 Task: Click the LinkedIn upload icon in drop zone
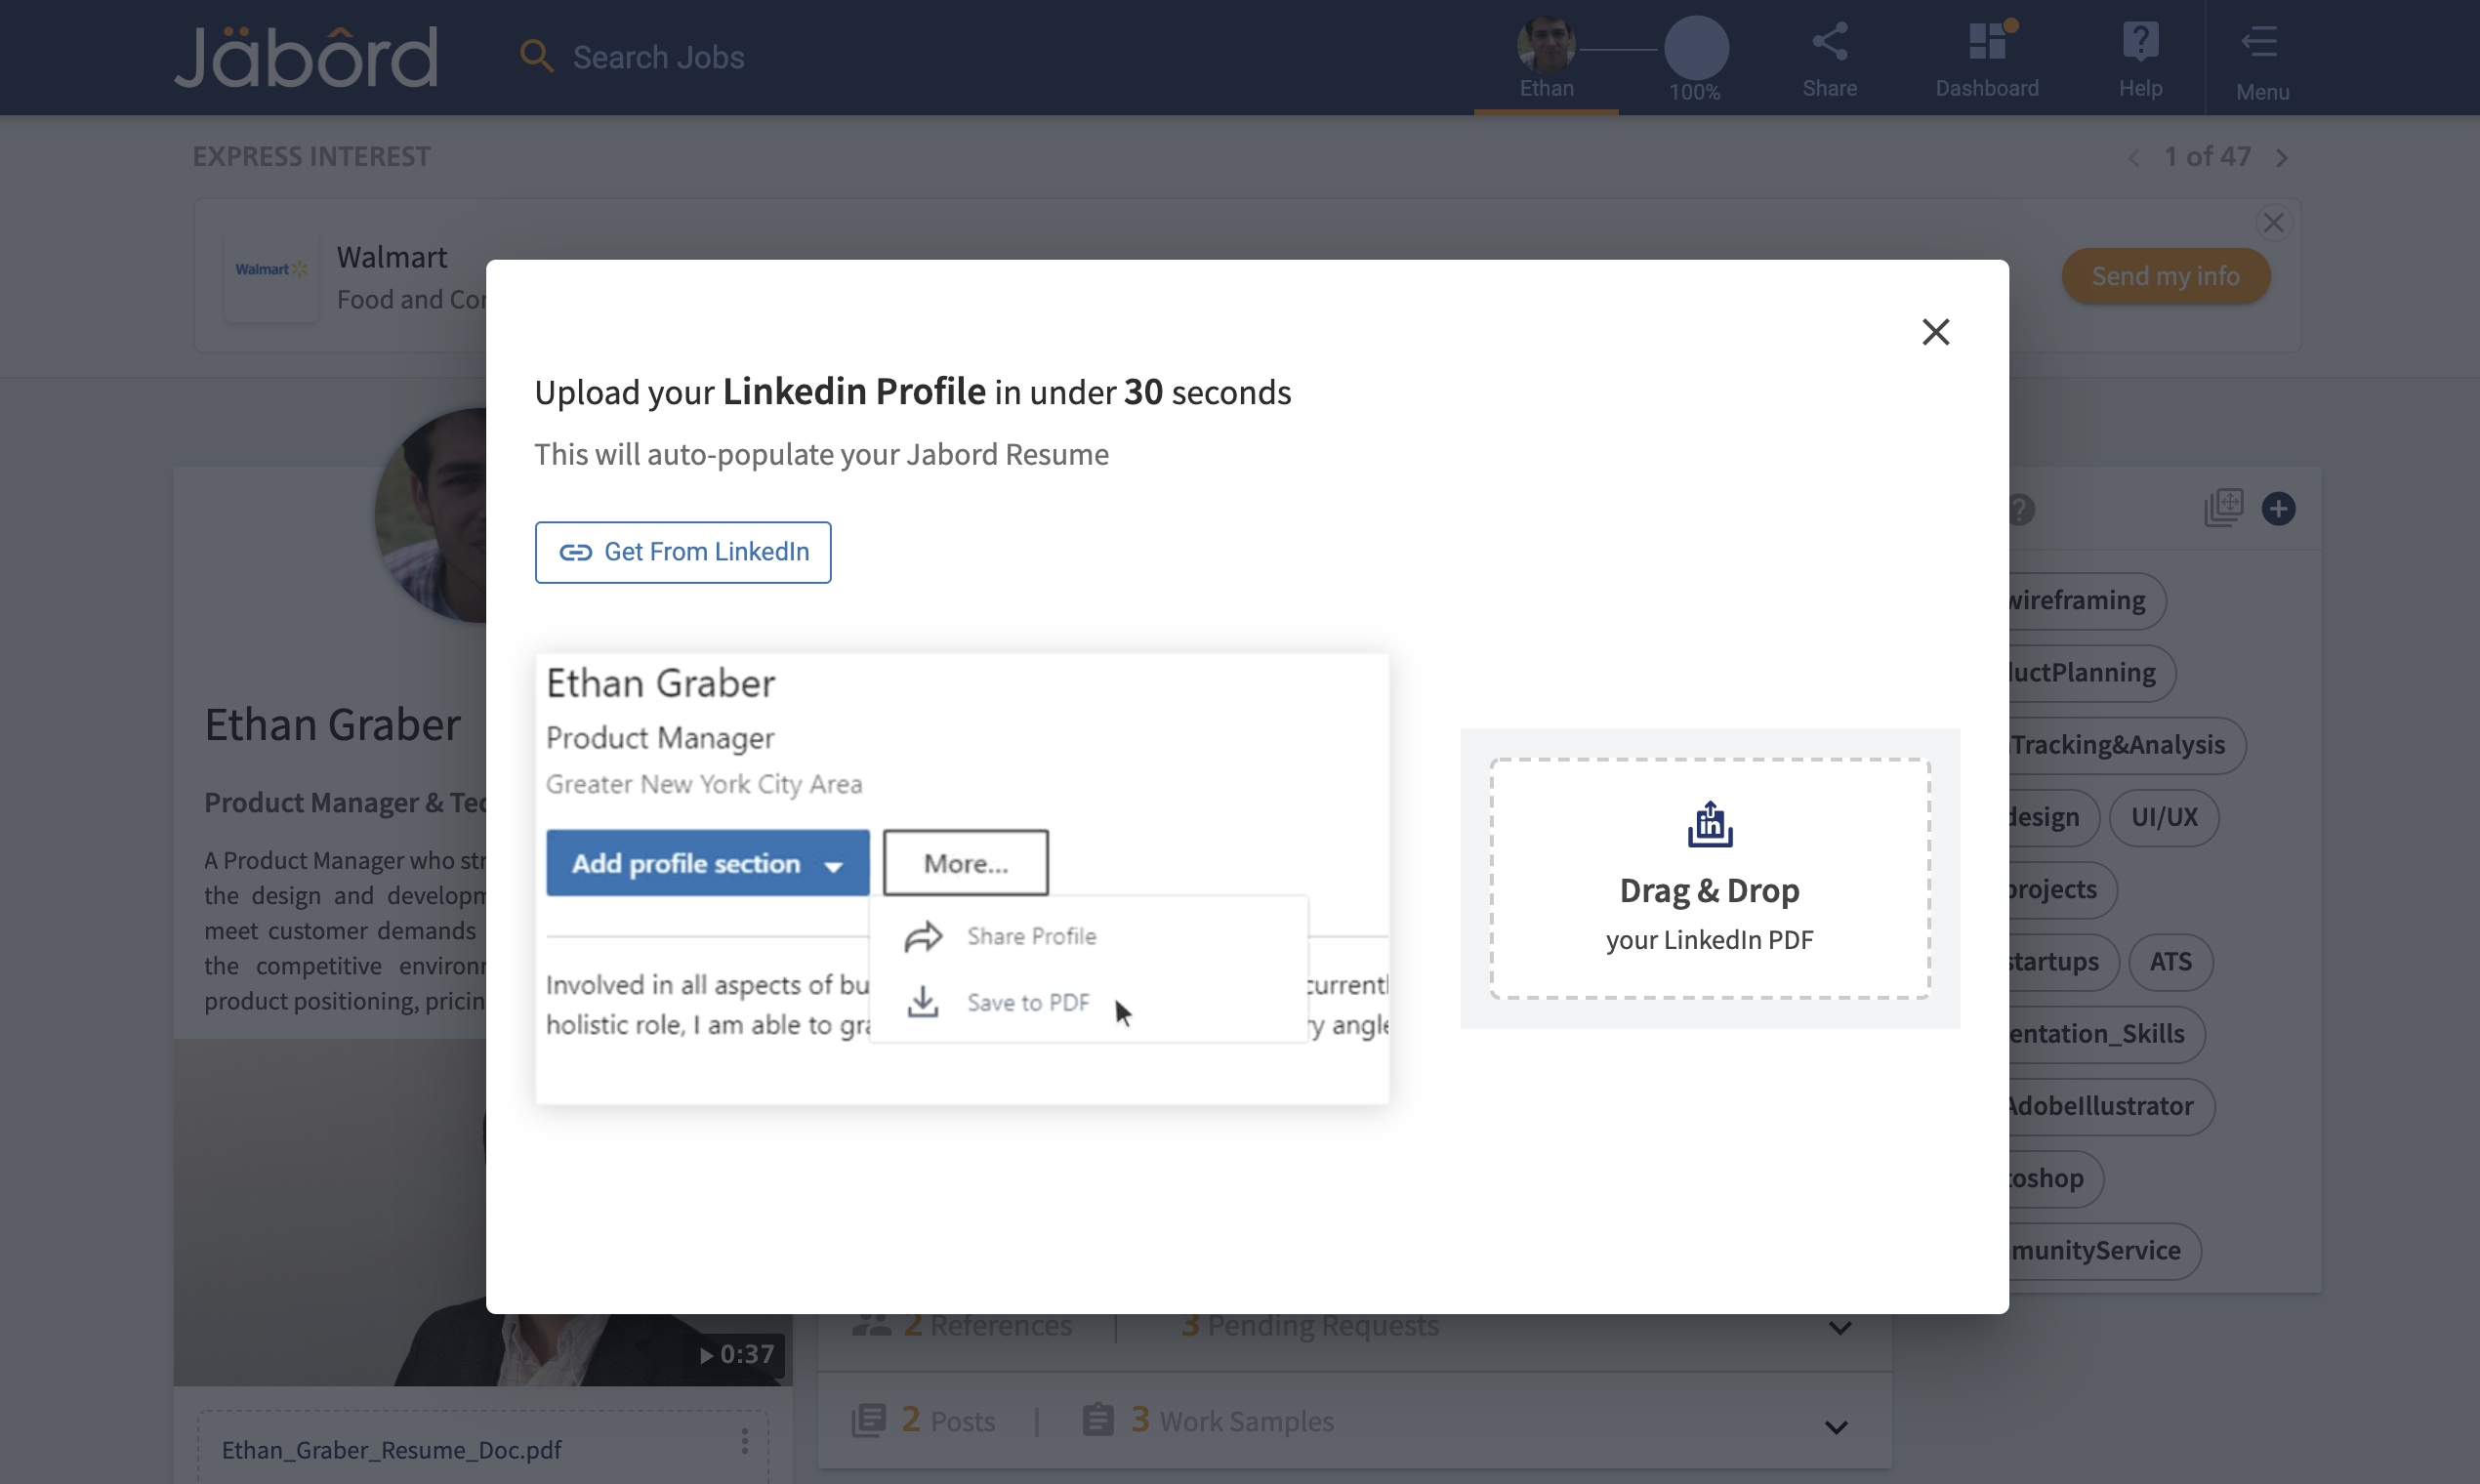tap(1709, 825)
